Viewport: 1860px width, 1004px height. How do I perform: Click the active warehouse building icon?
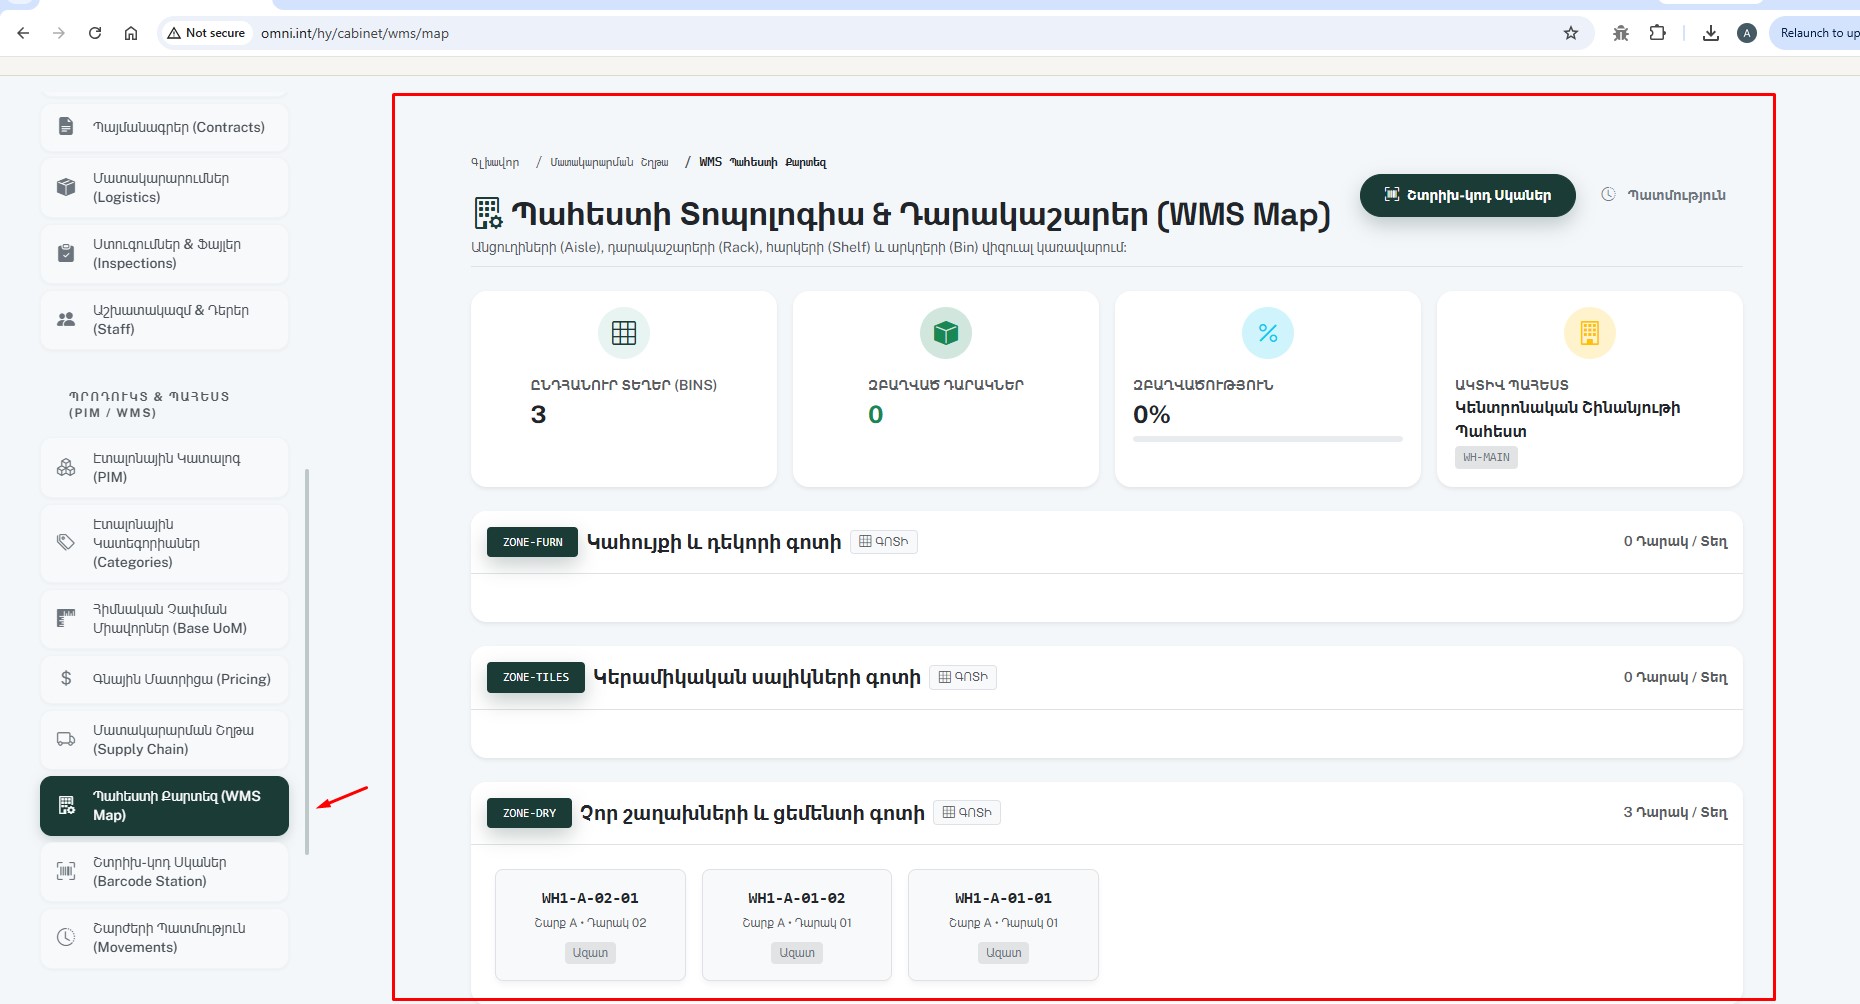pos(1590,333)
